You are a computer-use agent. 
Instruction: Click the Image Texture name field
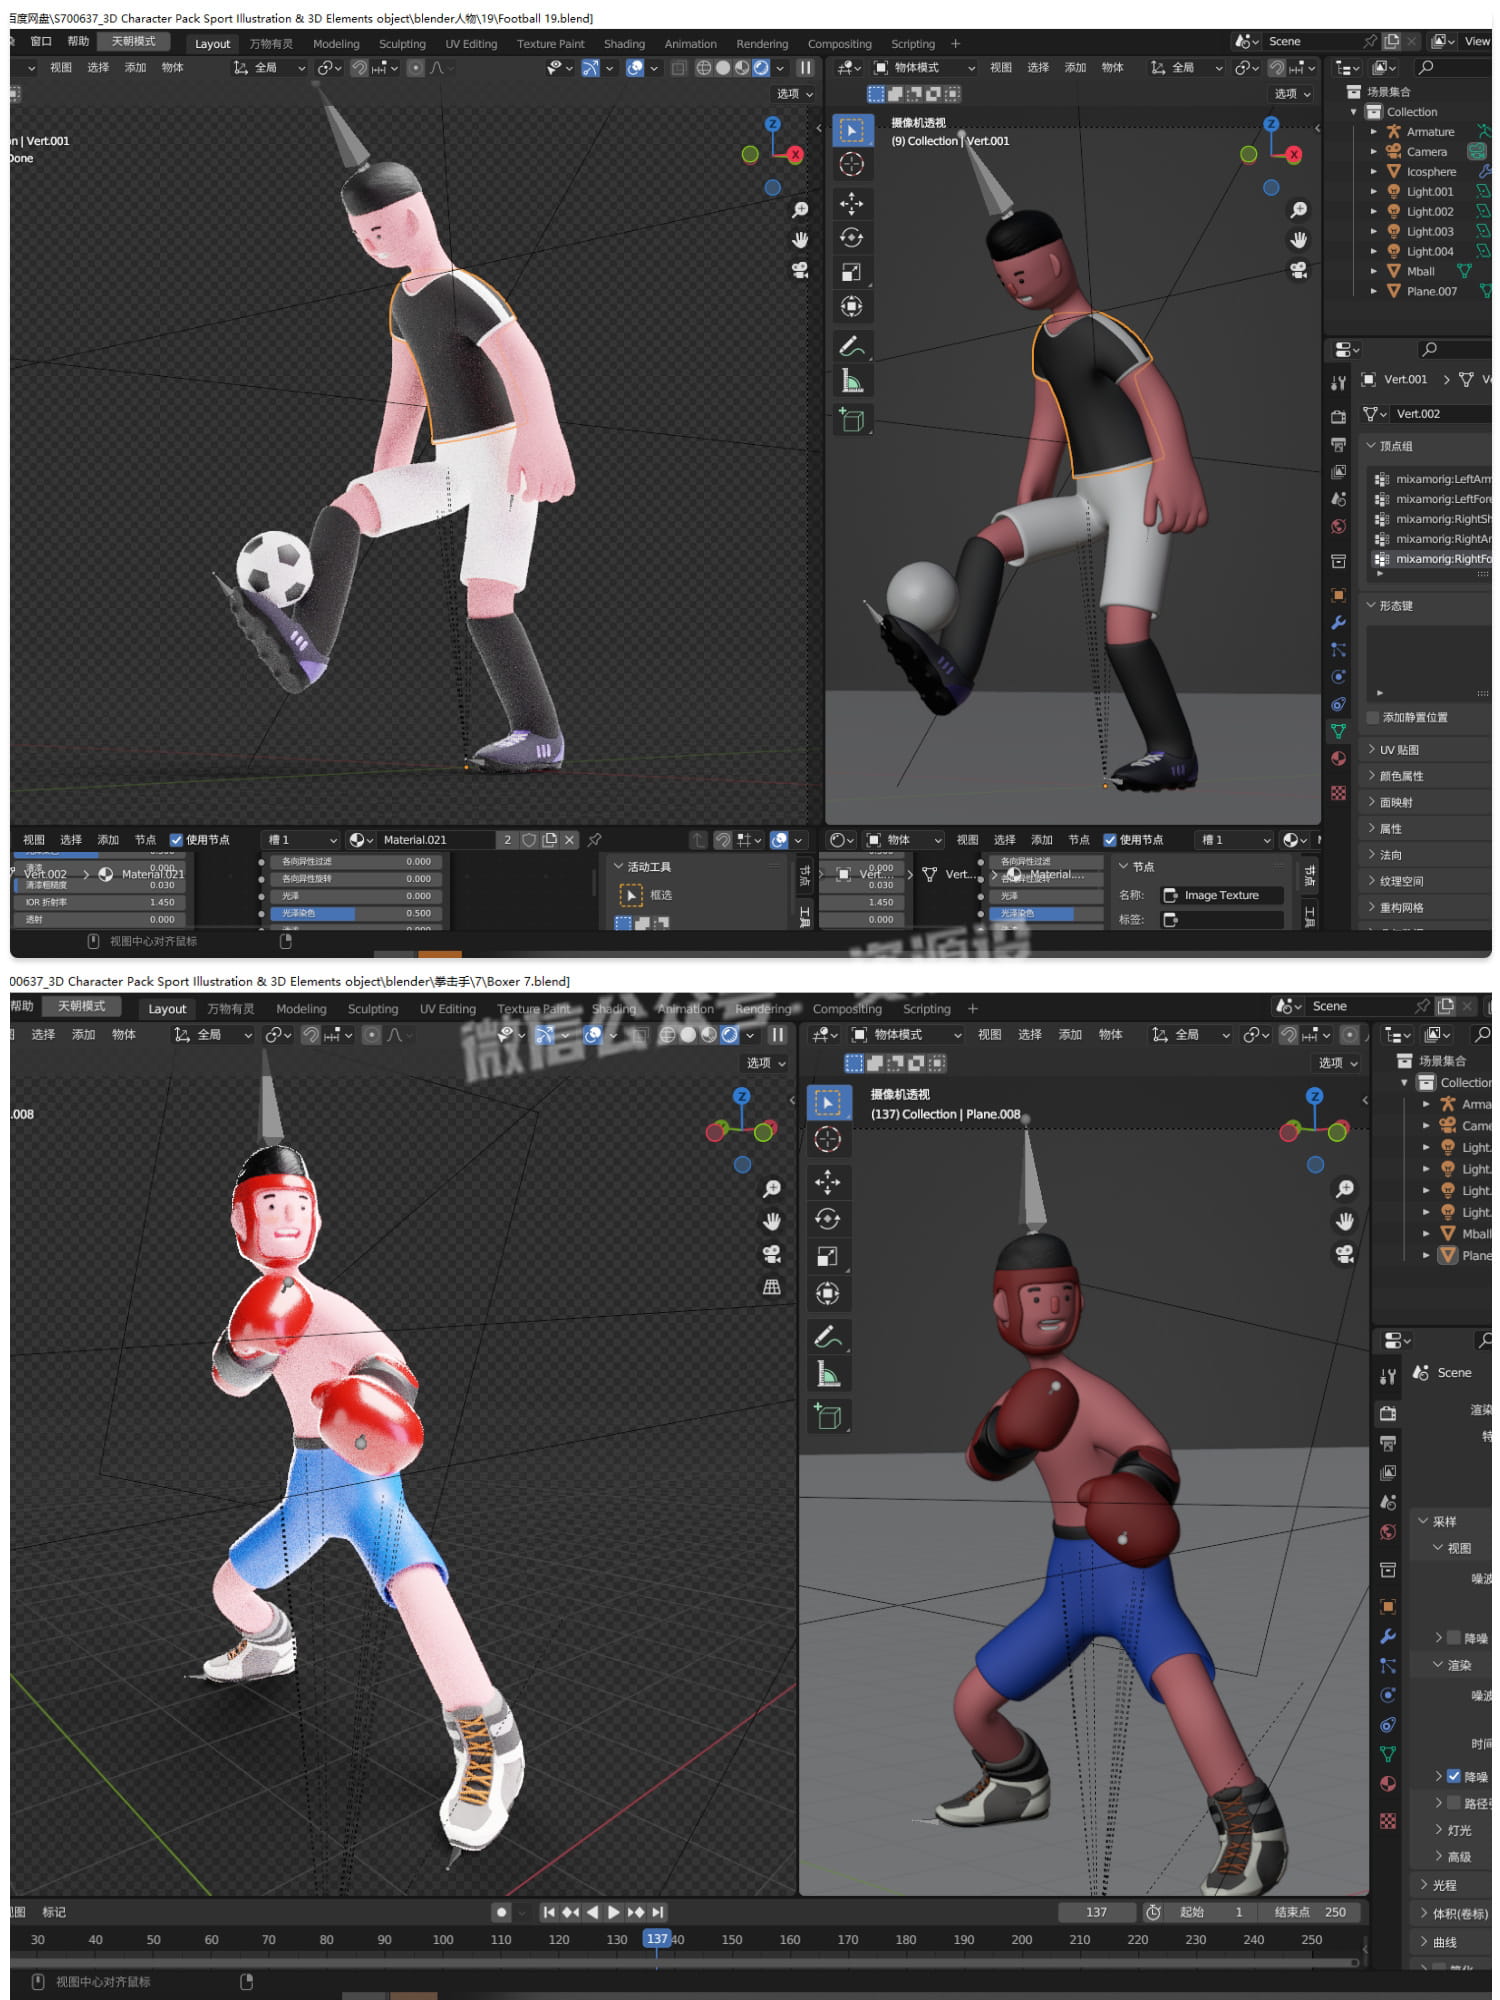click(x=1221, y=895)
